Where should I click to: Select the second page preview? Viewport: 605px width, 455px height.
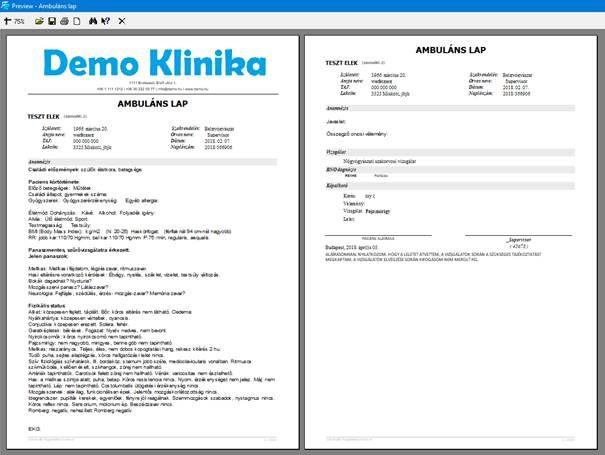point(451,242)
